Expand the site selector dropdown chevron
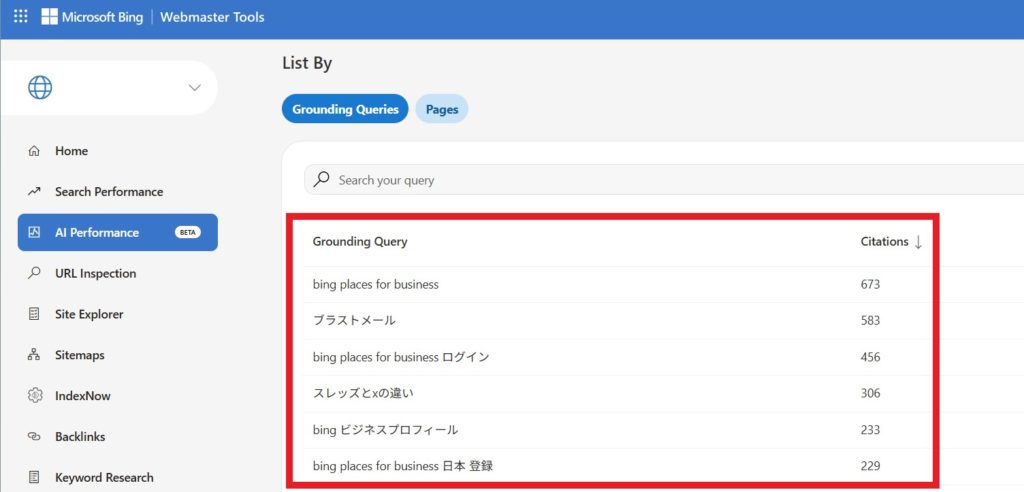Screen dimensions: 1024x492 [194, 88]
